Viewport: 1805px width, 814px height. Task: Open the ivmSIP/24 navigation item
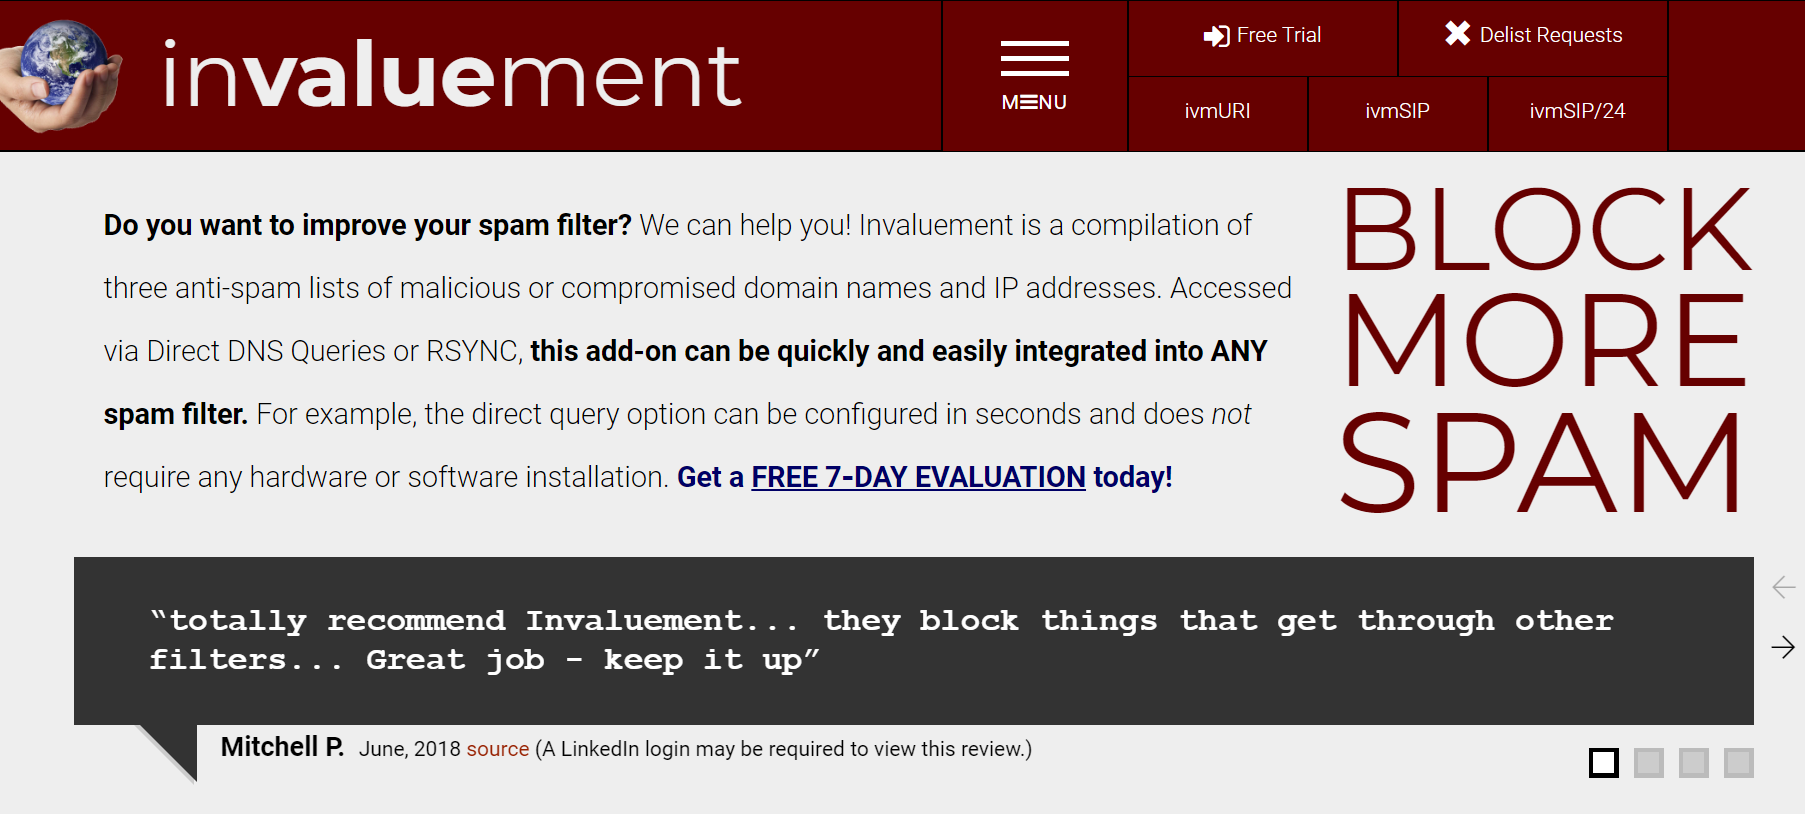(1577, 111)
